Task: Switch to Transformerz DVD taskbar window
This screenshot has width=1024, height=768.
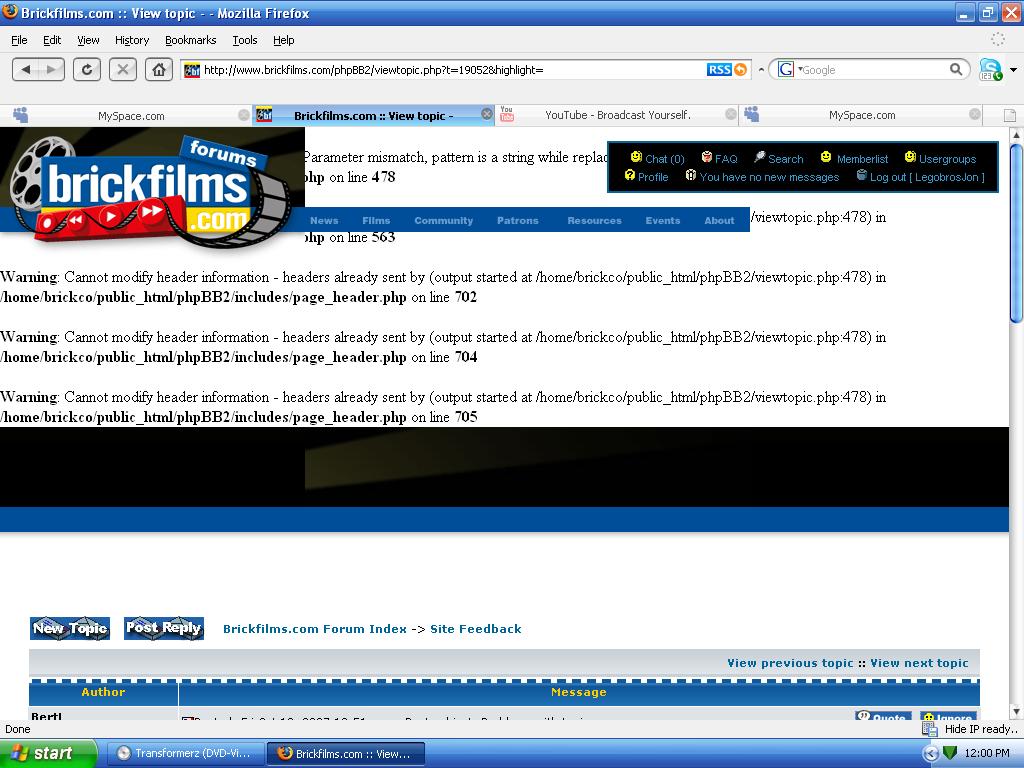Action: point(185,753)
